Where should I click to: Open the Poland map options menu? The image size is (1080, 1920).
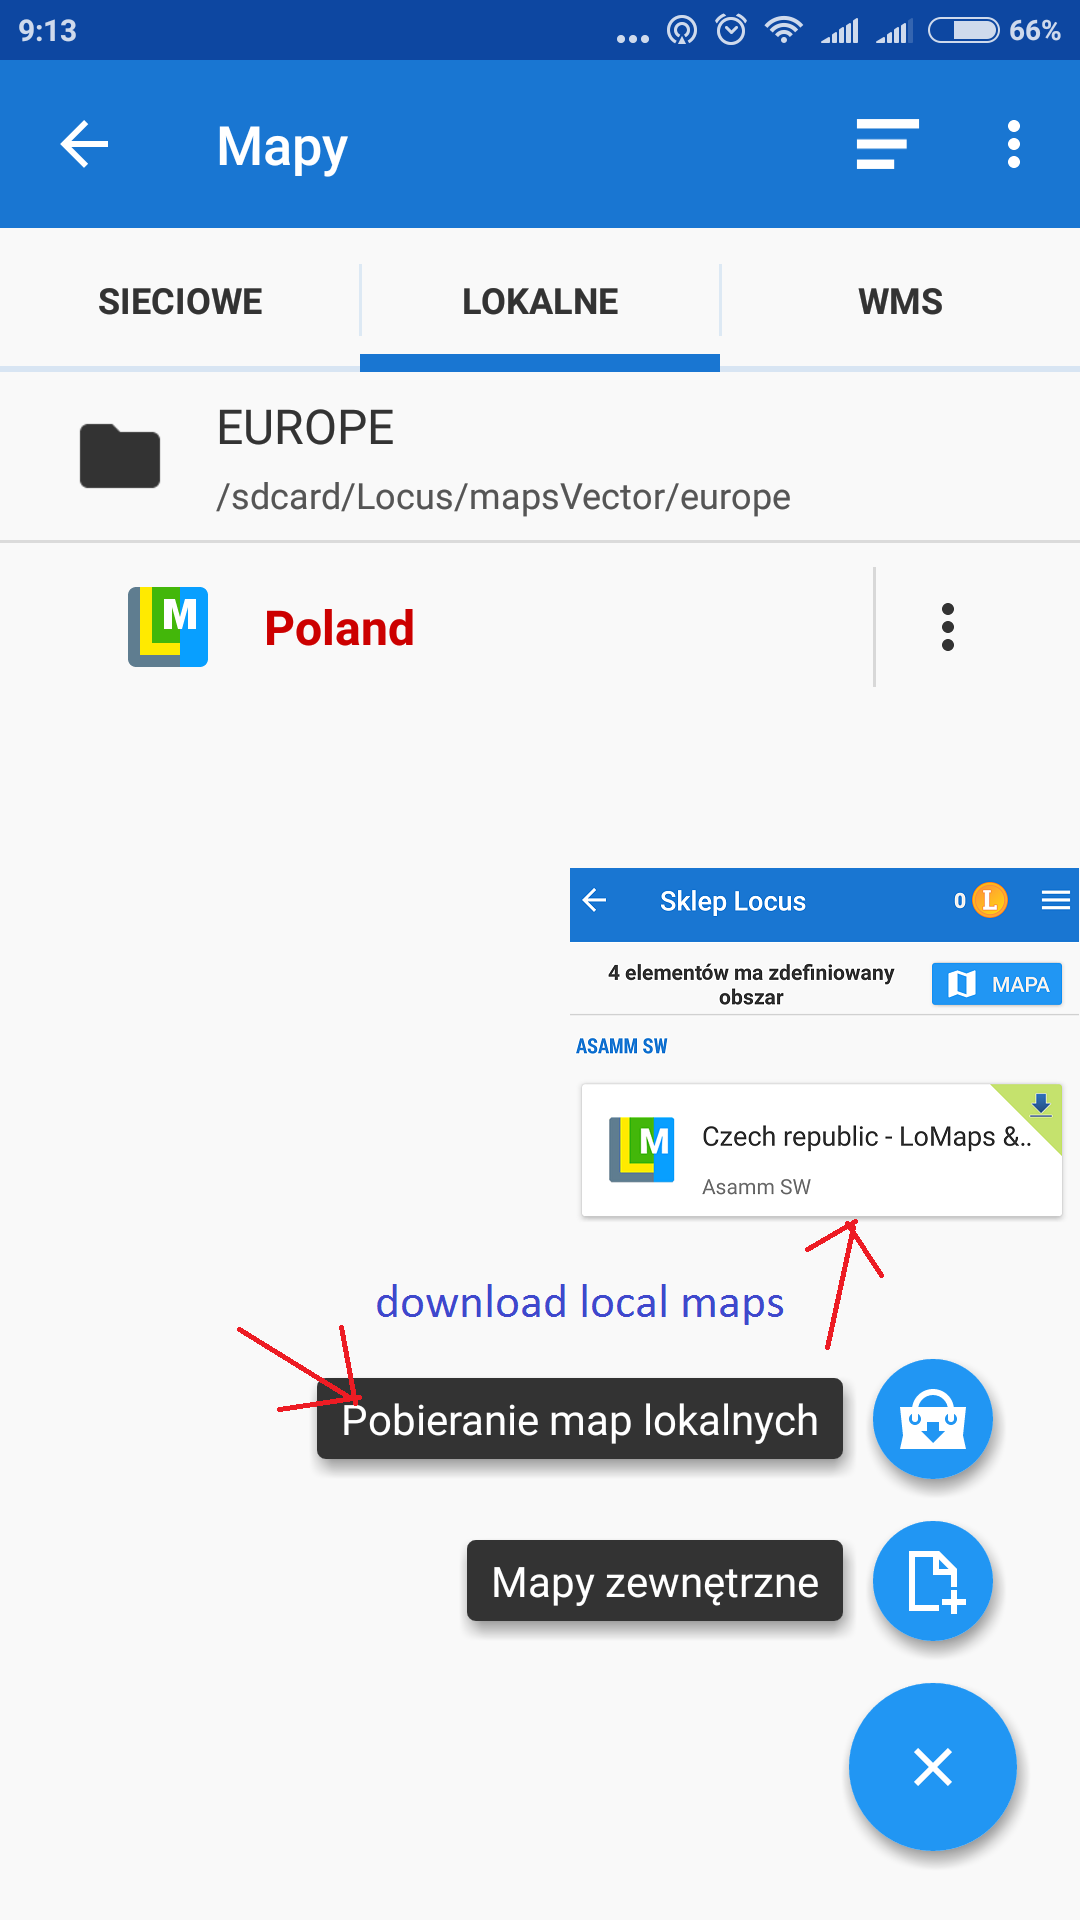947,627
